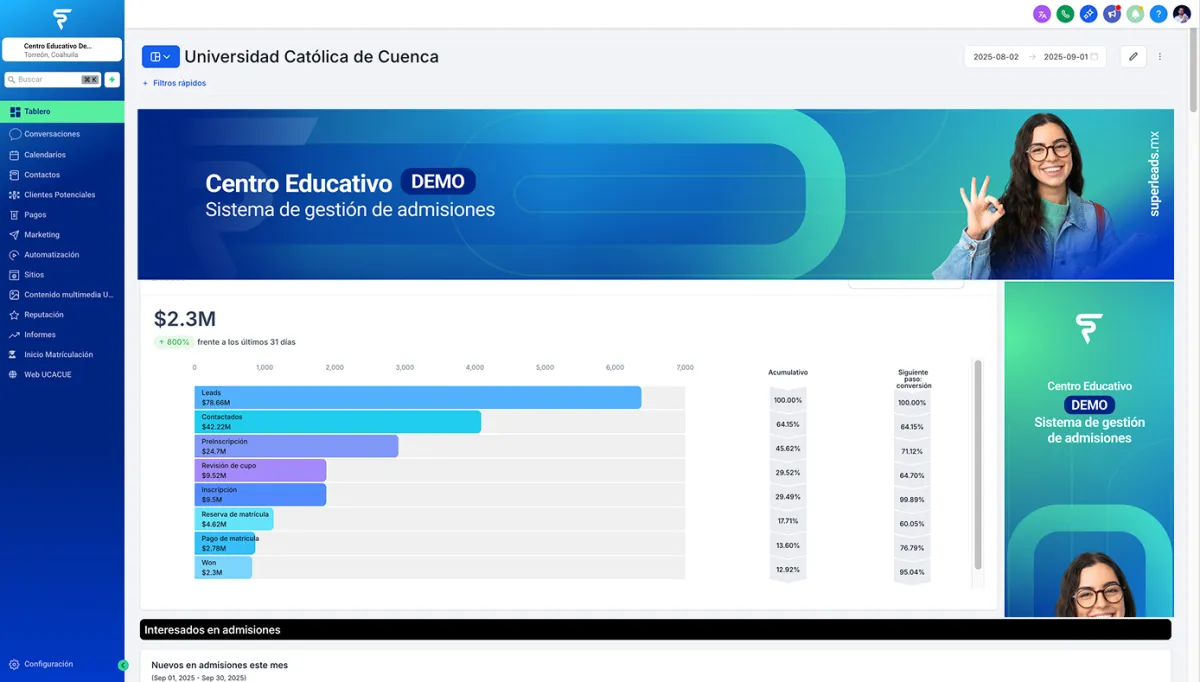Open the help question mark icon
Screen dimensions: 1200x682
click(x=1157, y=14)
